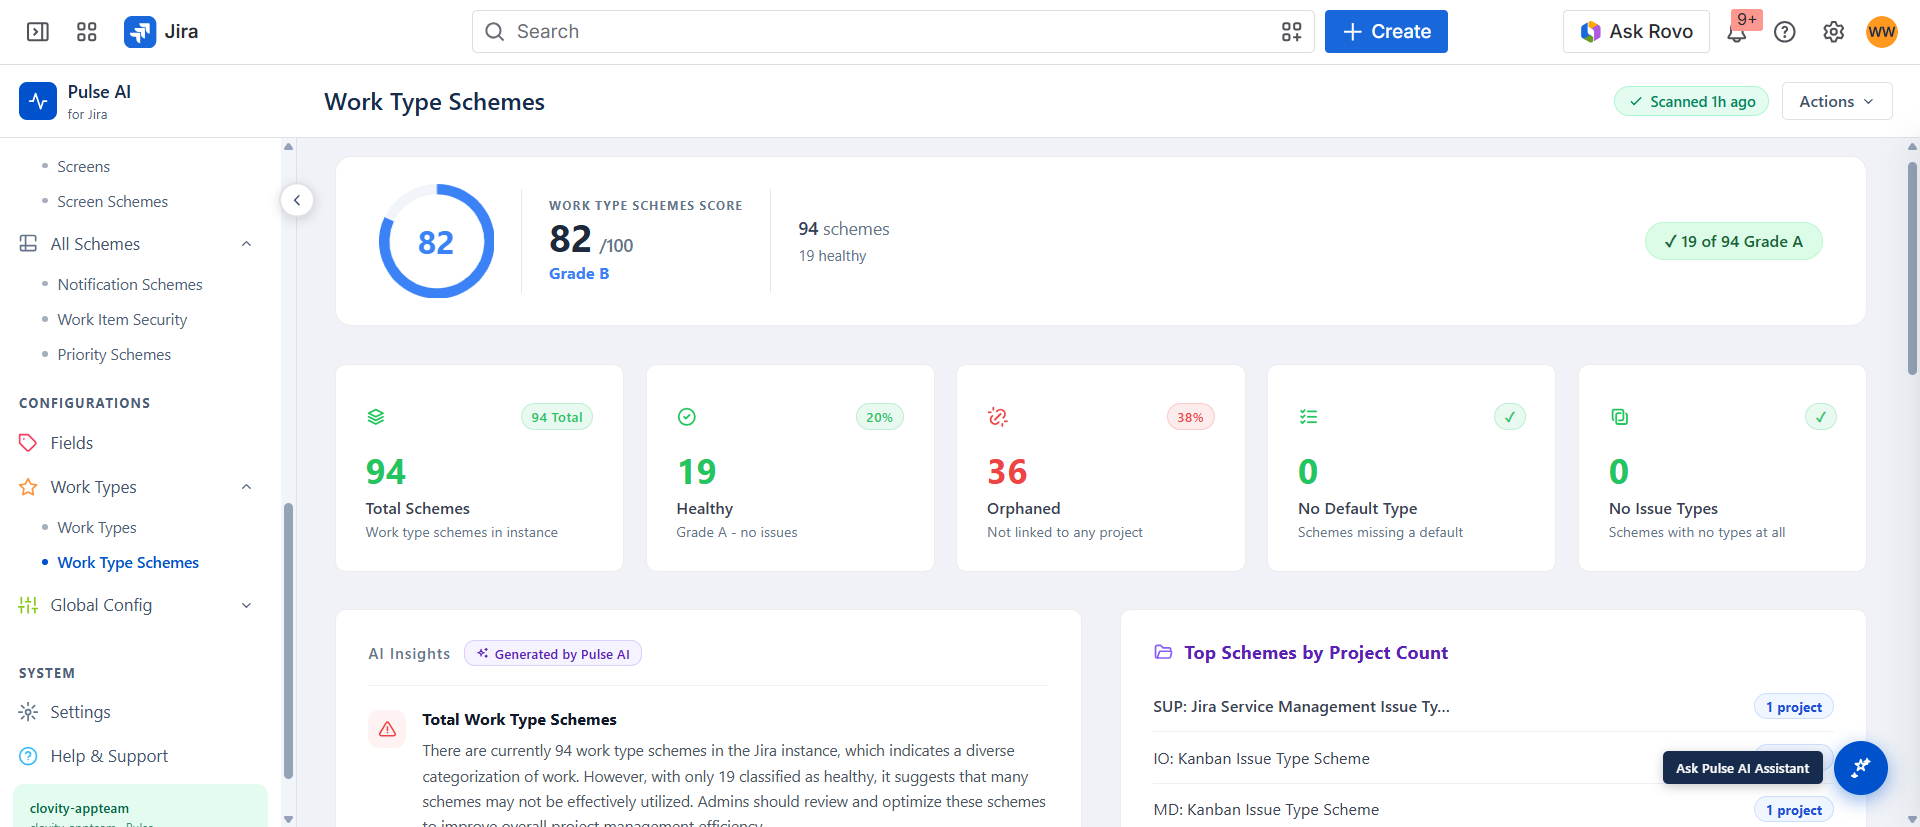Click the Healthy schemes card
1920x827 pixels.
[x=790, y=468]
